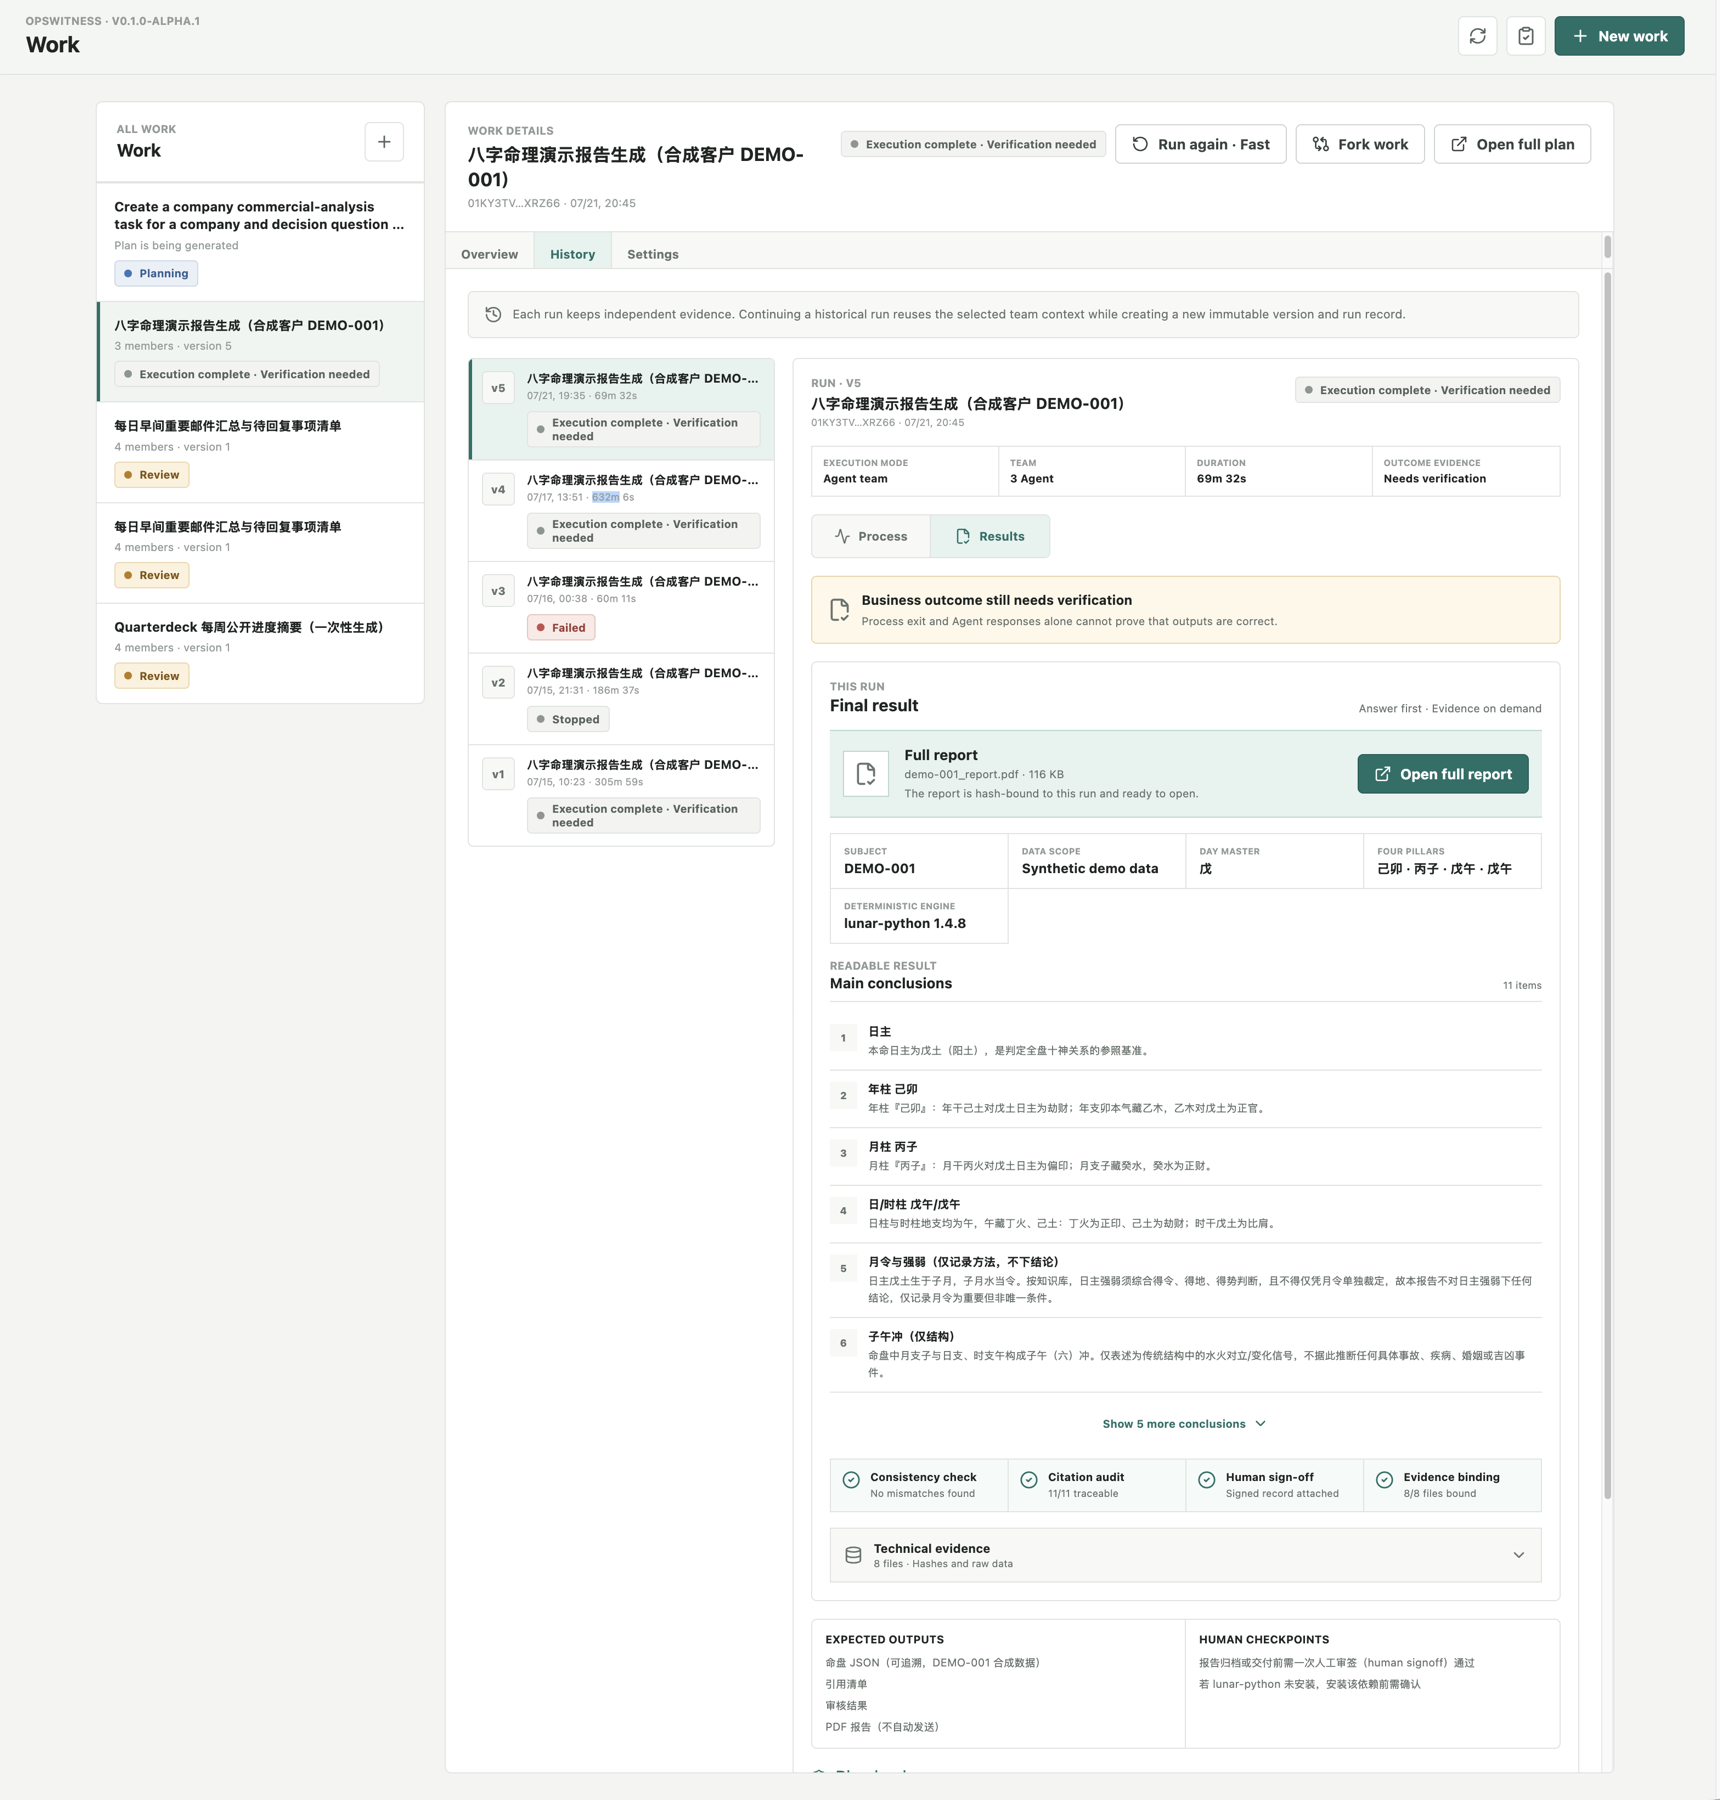Select the Process view tab
1720x1800 pixels.
pos(871,536)
